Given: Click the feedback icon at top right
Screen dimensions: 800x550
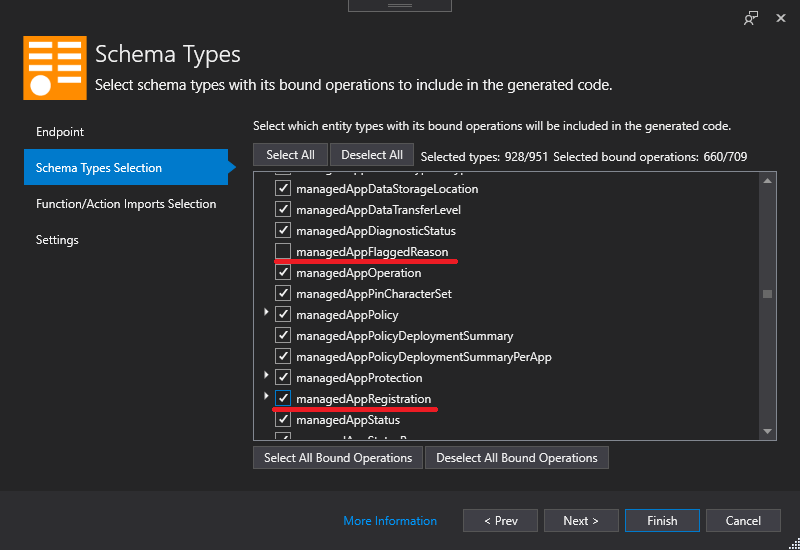Looking at the screenshot, I should pyautogui.click(x=751, y=18).
